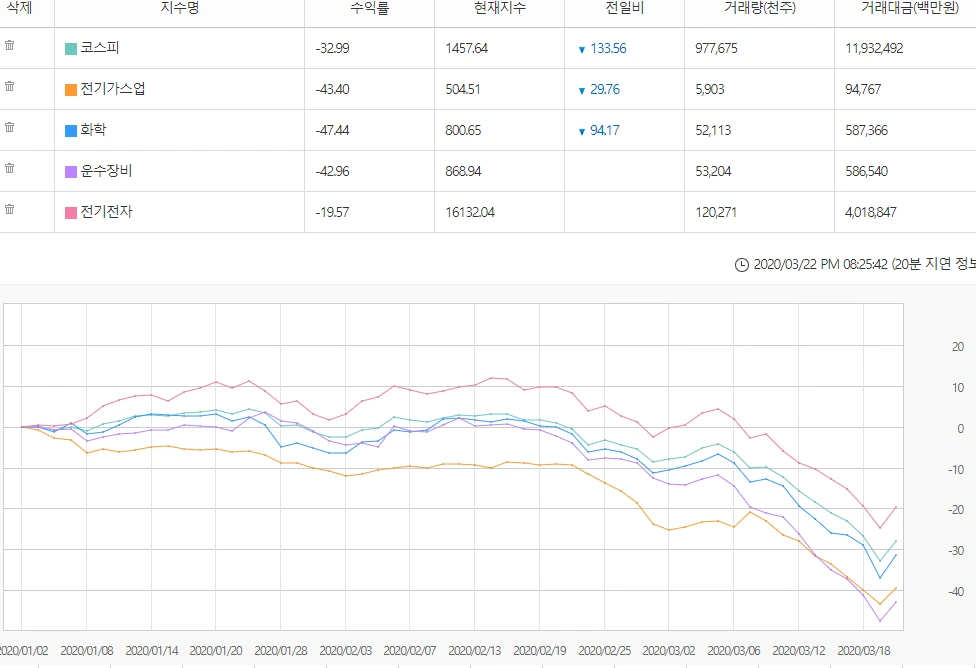
Task: Click the trading volume 5,903
Action: pyautogui.click(x=710, y=90)
